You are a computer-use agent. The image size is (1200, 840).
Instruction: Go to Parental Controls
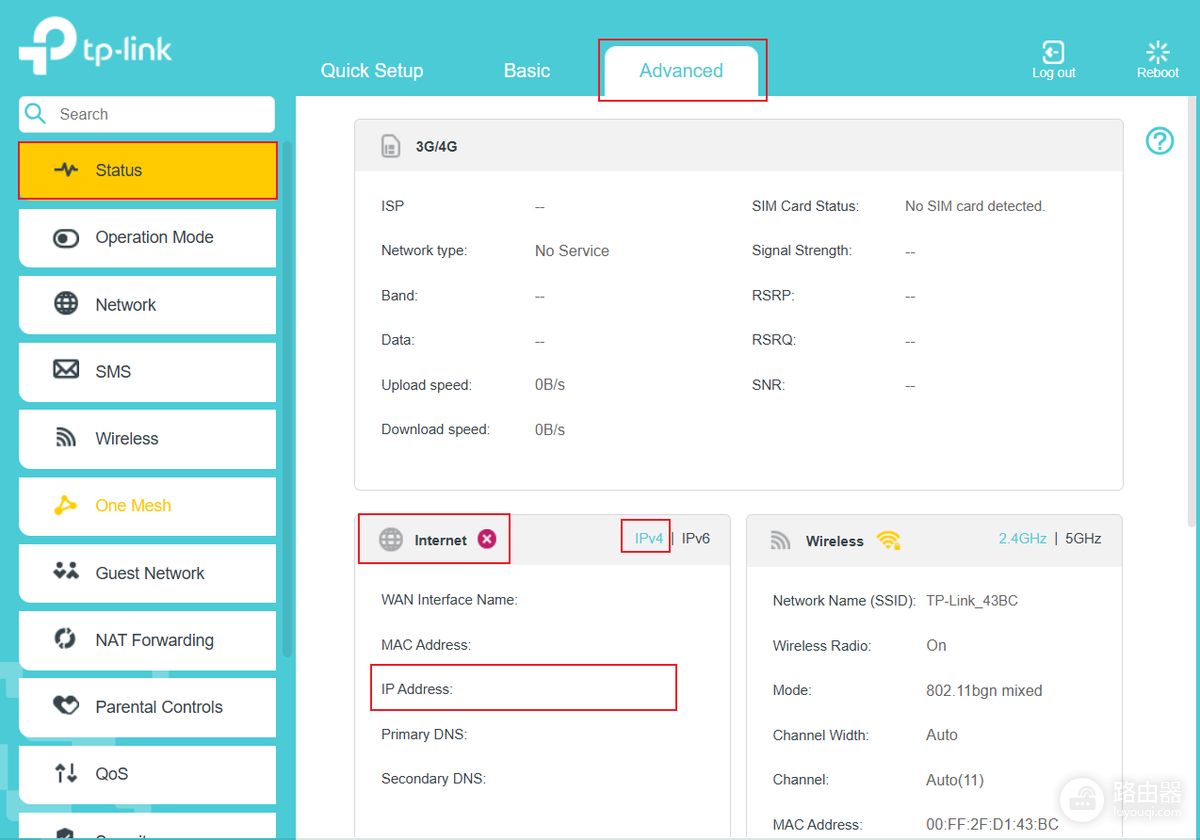(x=147, y=707)
